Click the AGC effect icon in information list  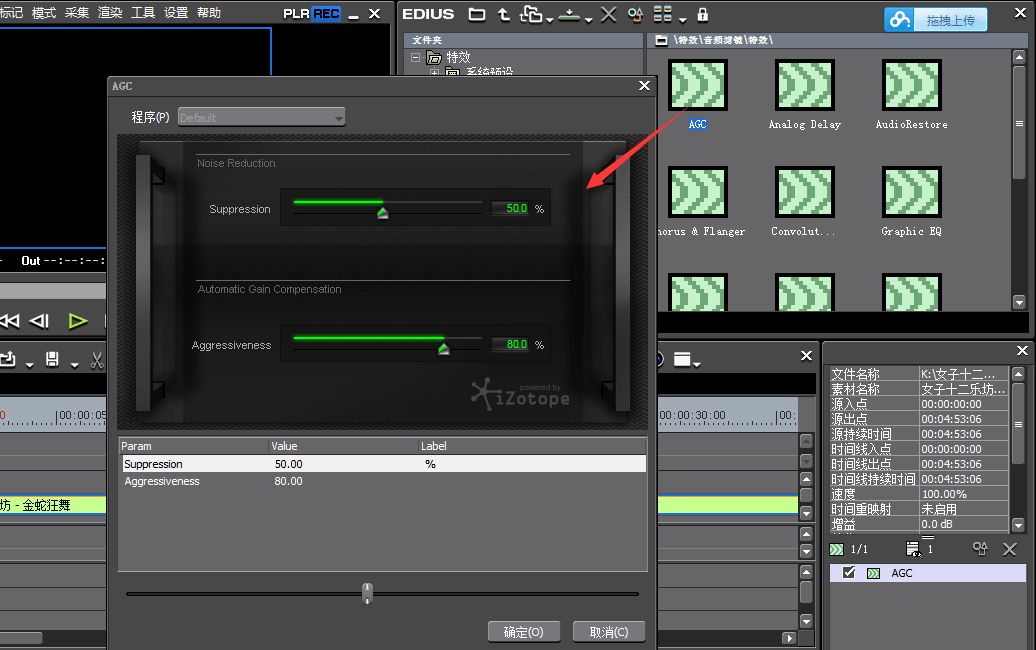[x=873, y=573]
